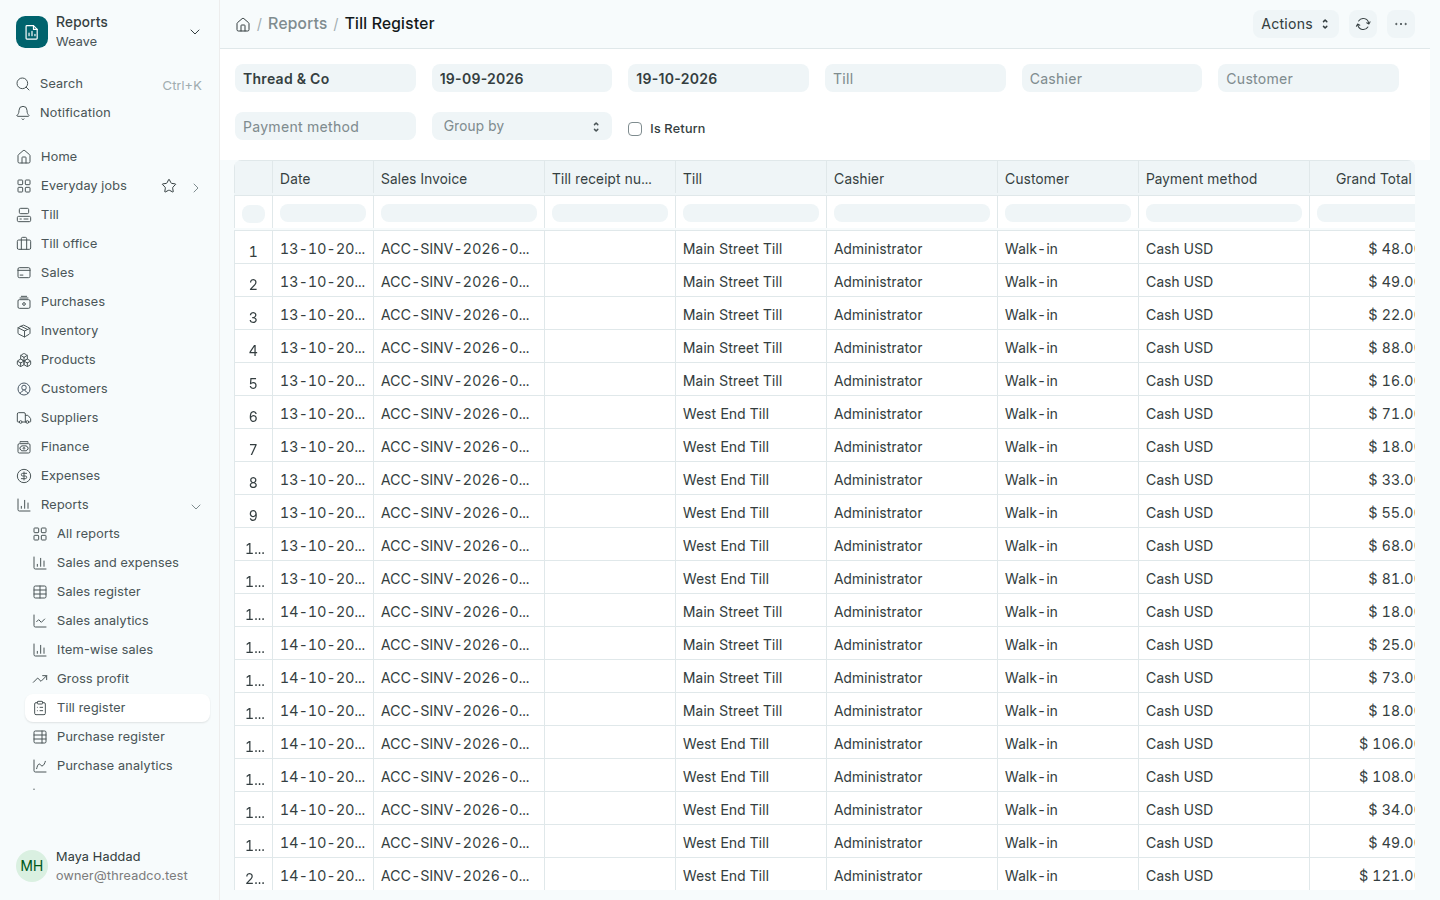Open Notification from the sidebar

[x=109, y=113]
